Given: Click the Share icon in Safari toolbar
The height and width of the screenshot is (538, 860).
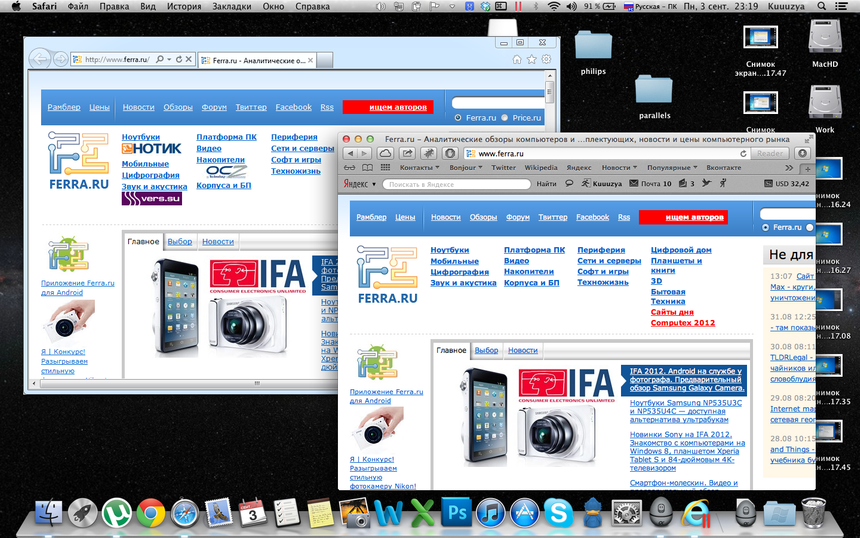Looking at the screenshot, I should pyautogui.click(x=407, y=154).
